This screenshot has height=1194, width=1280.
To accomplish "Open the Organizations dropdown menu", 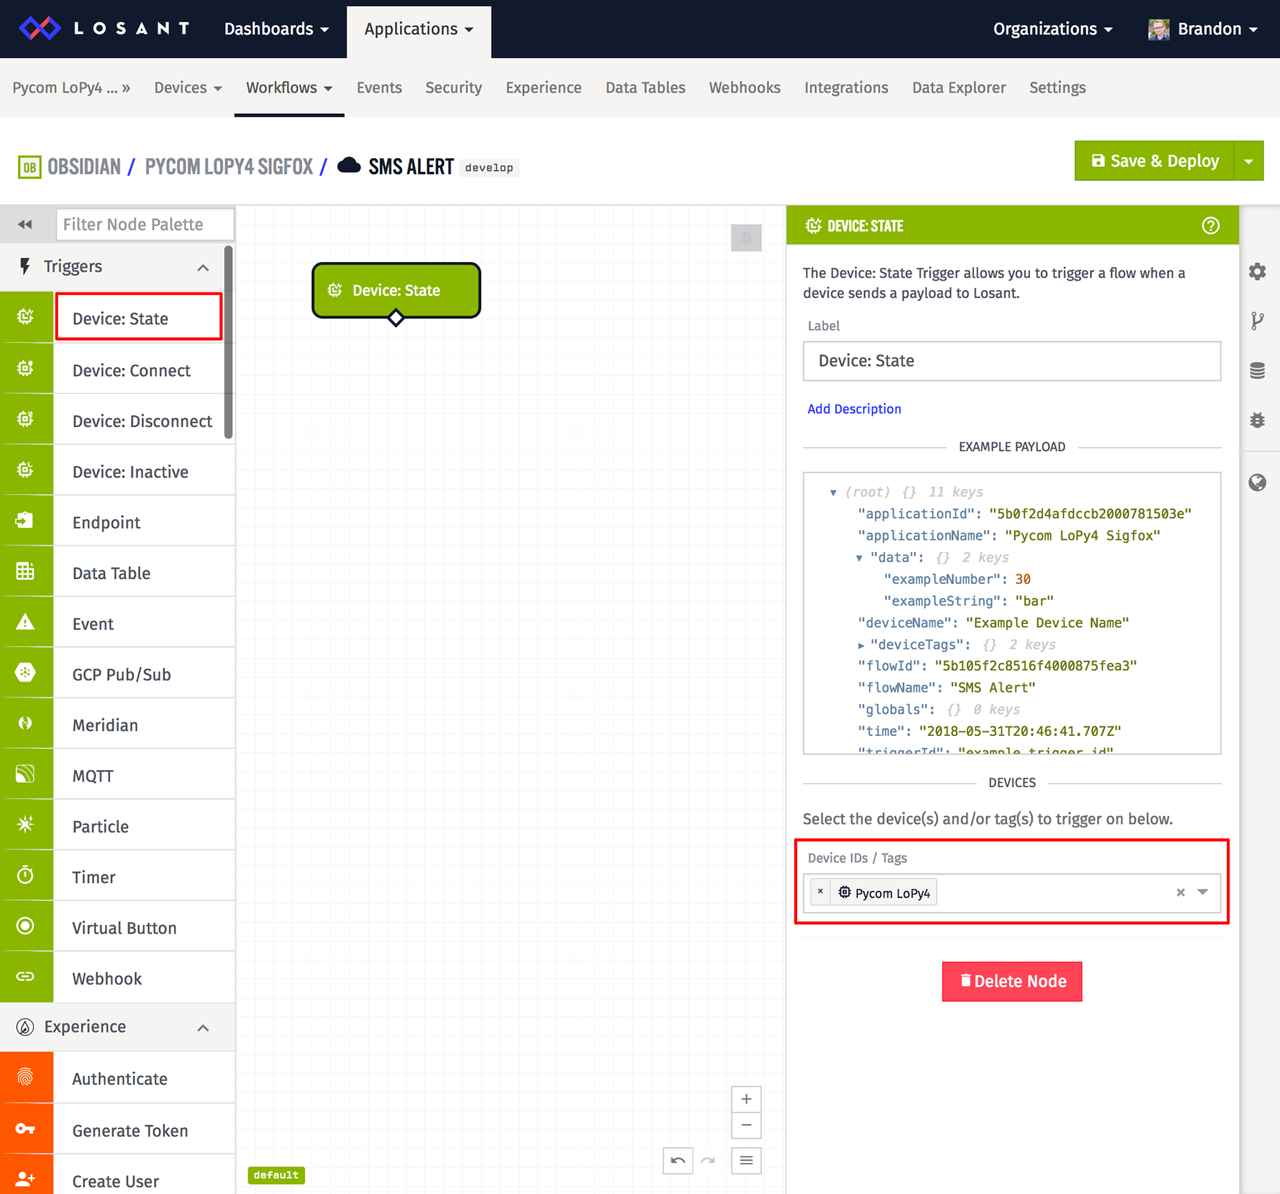I will pos(1053,29).
